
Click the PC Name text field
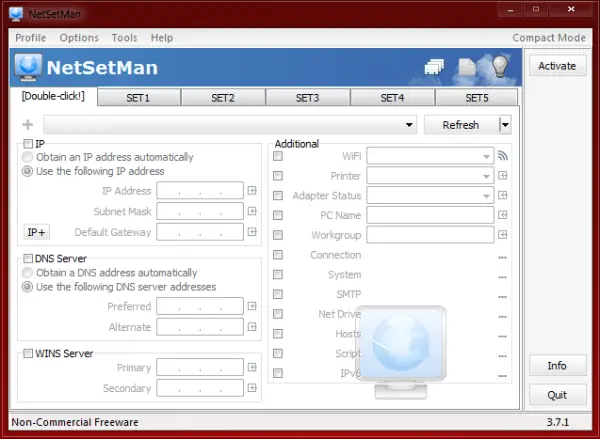pos(430,215)
